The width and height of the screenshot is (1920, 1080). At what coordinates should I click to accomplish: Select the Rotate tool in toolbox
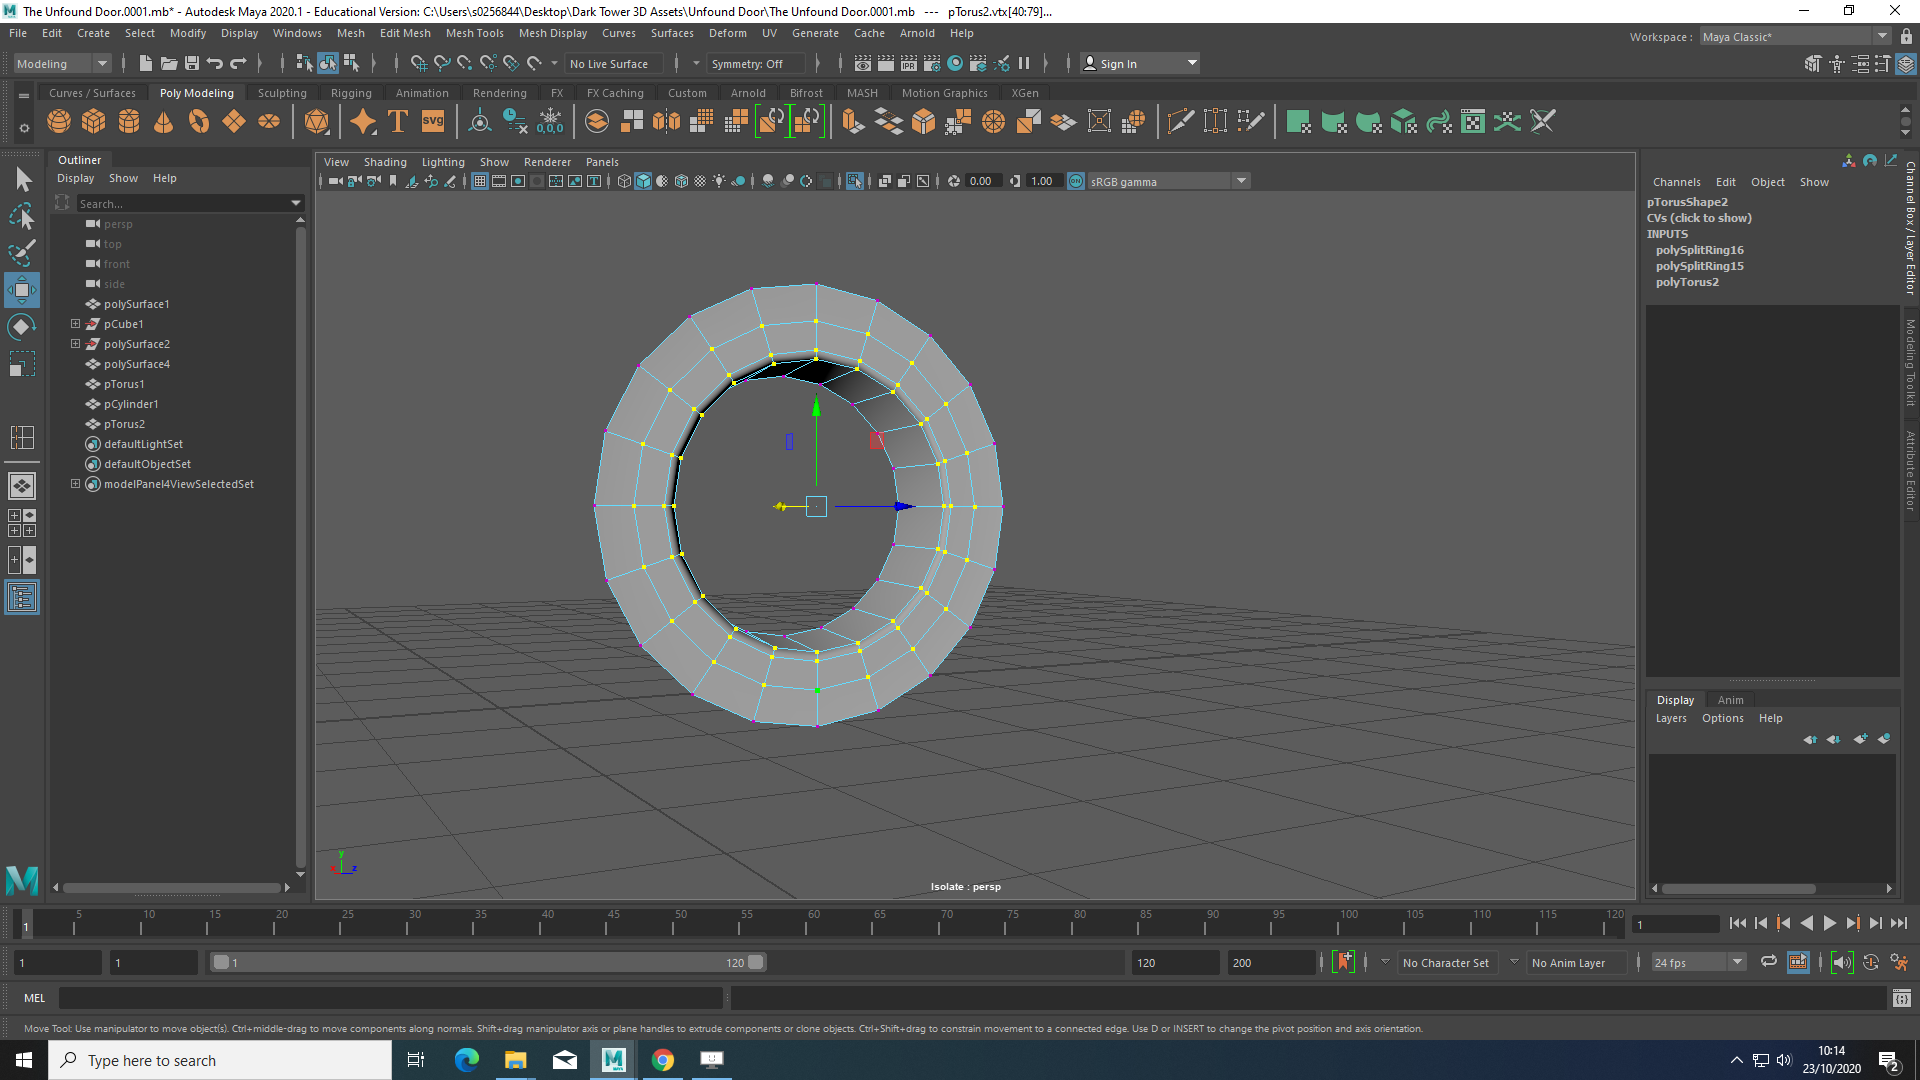pos(22,327)
